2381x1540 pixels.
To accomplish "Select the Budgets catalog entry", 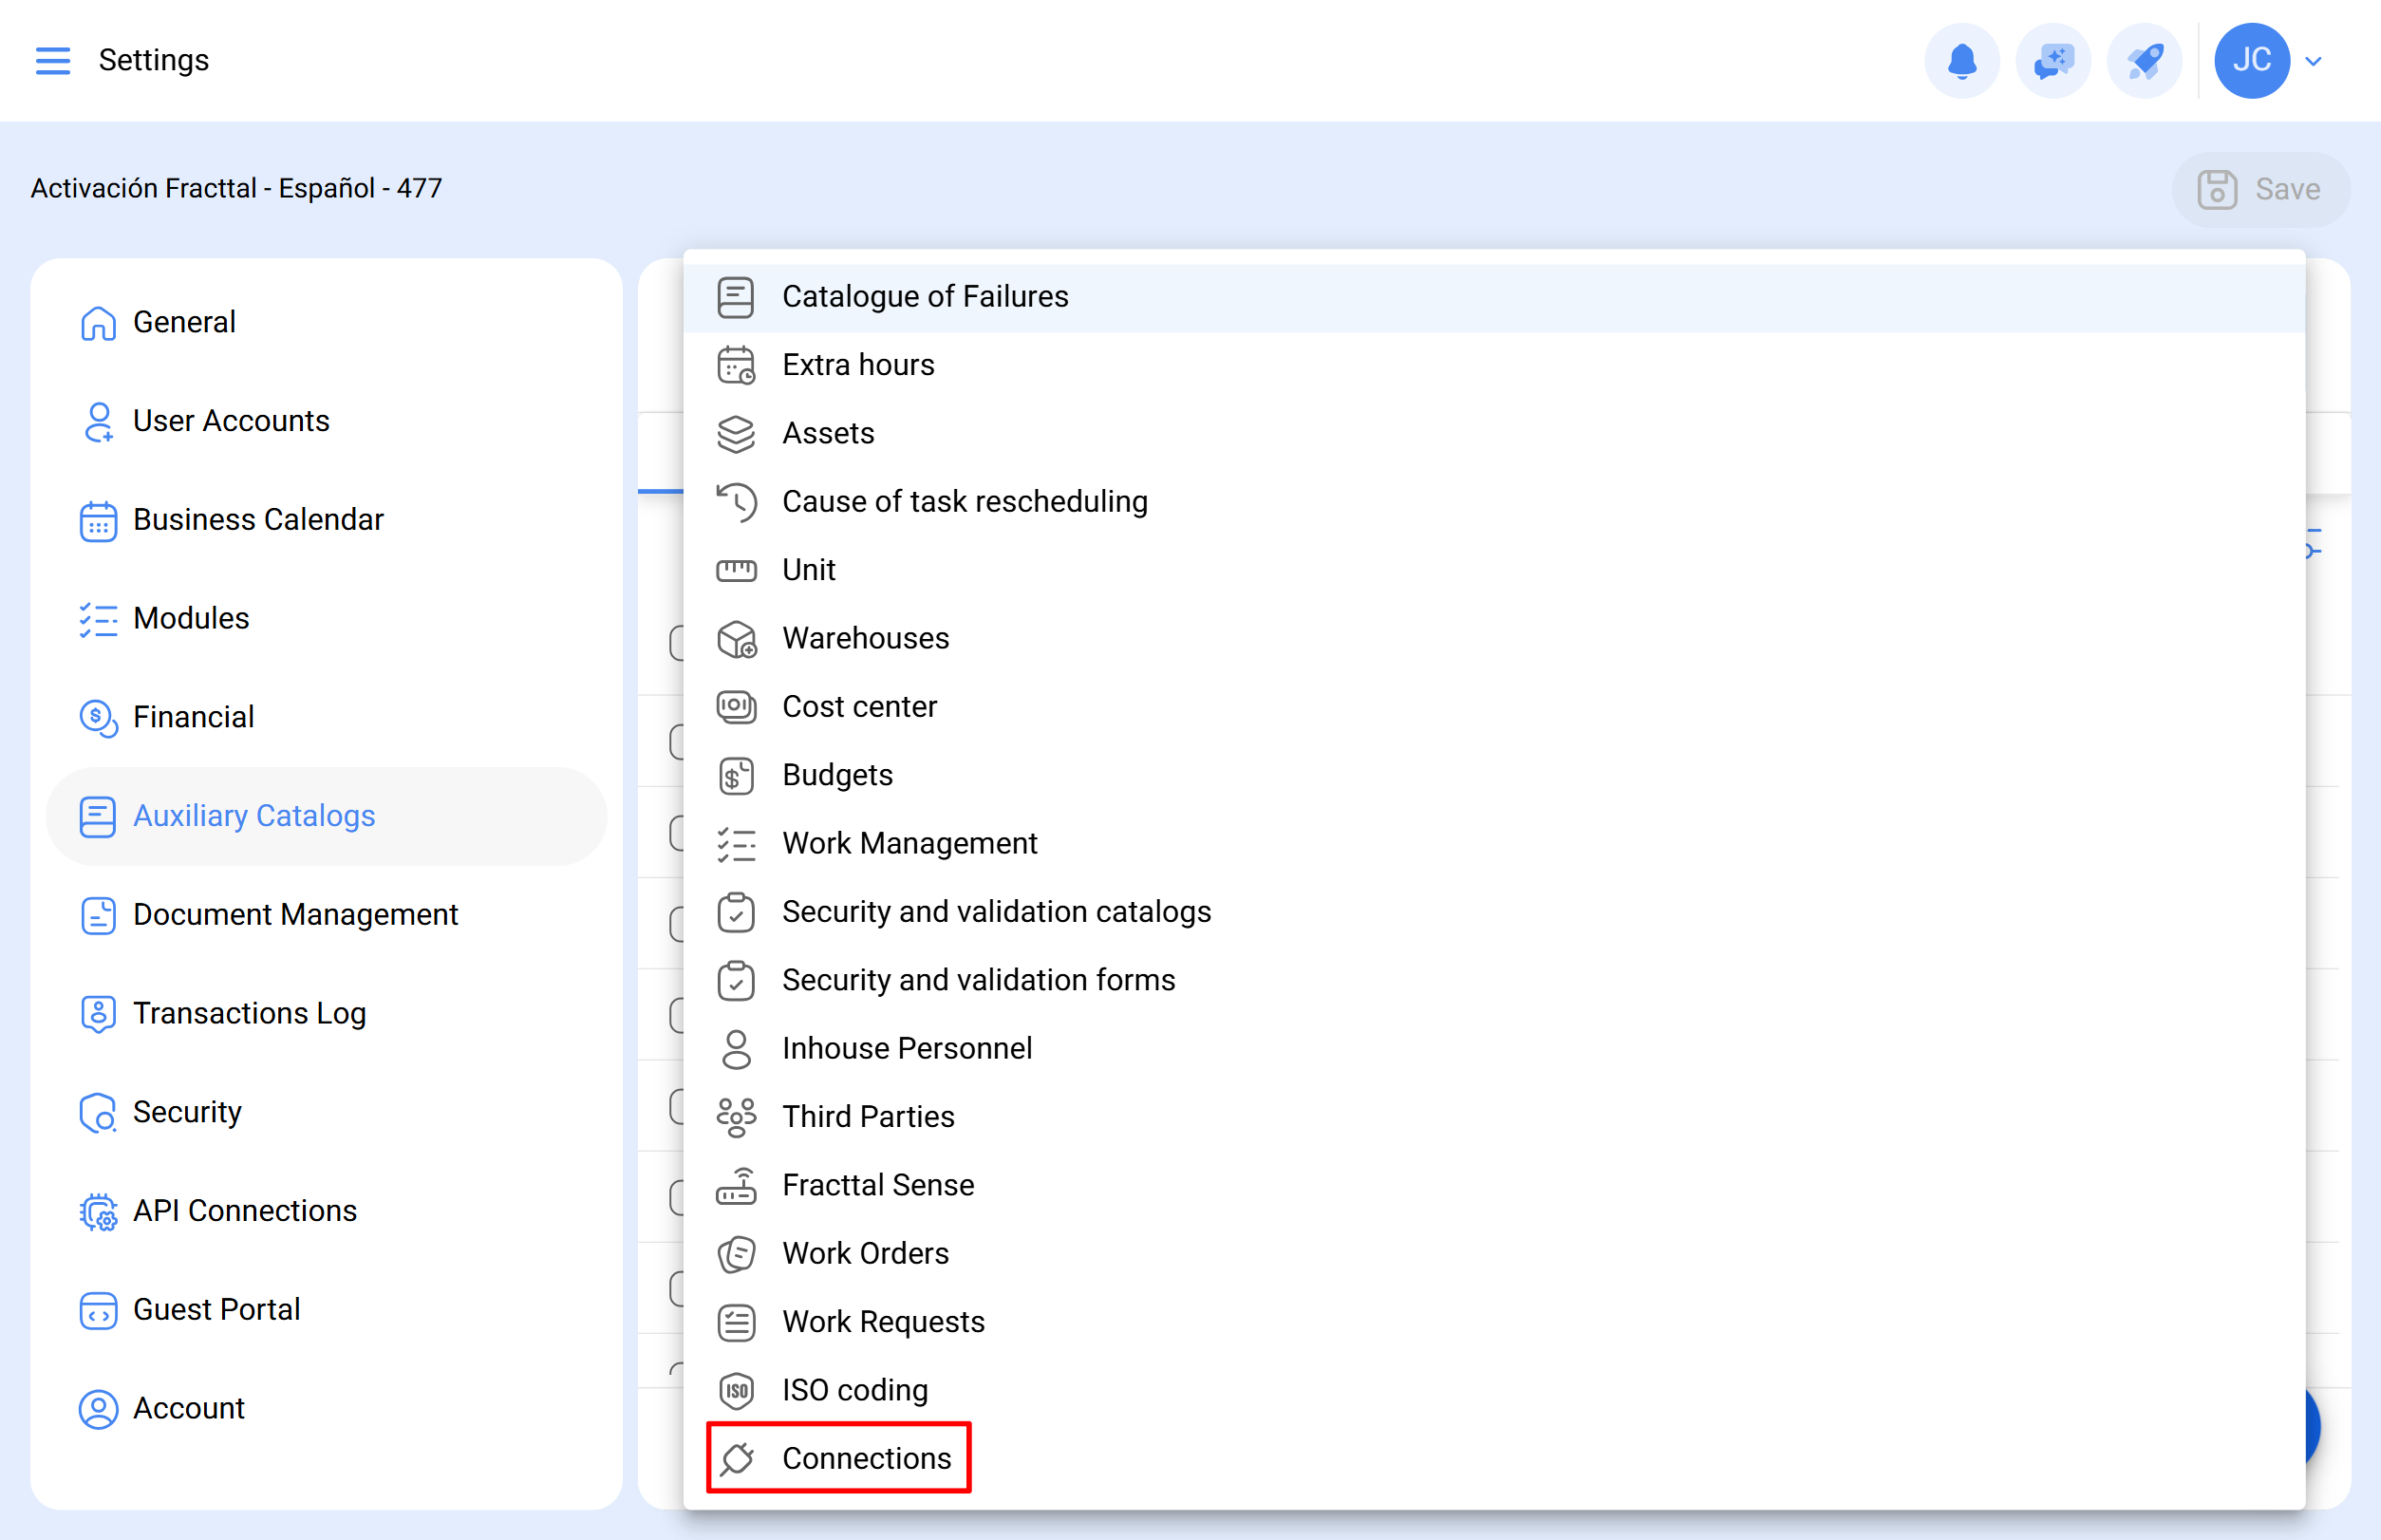I will pos(836,775).
